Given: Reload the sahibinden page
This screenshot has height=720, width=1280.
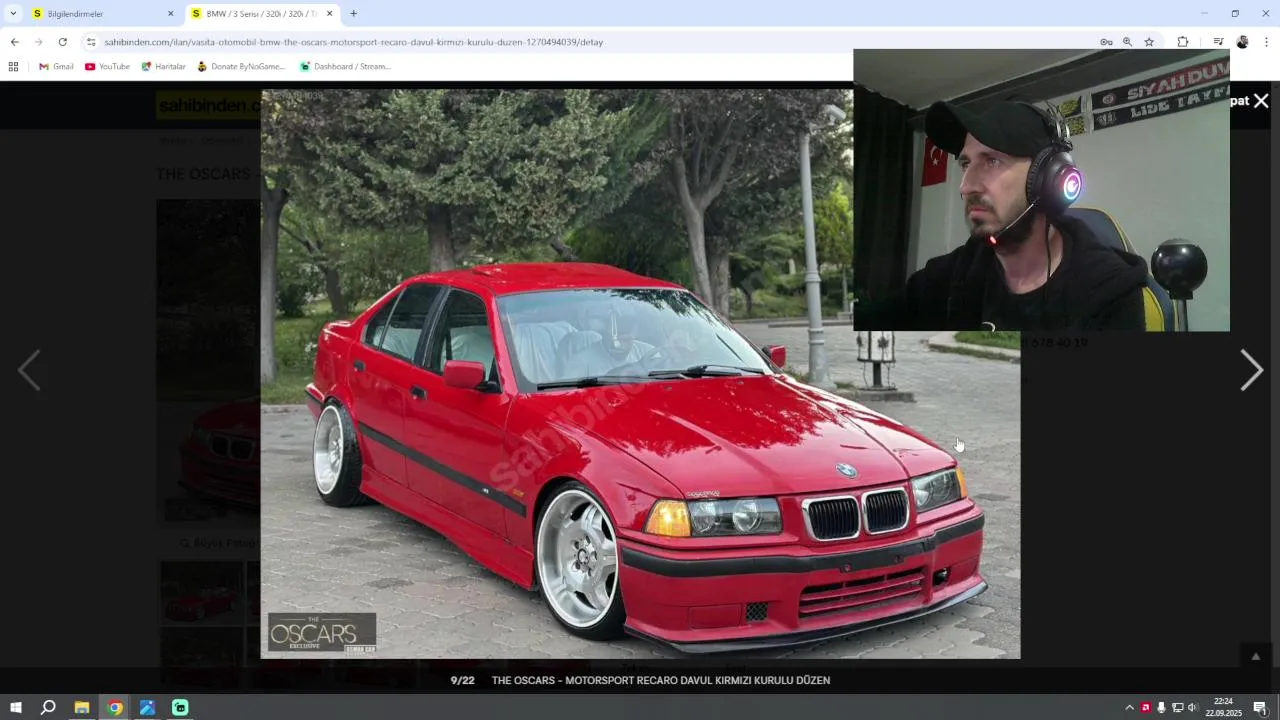Looking at the screenshot, I should coord(63,42).
